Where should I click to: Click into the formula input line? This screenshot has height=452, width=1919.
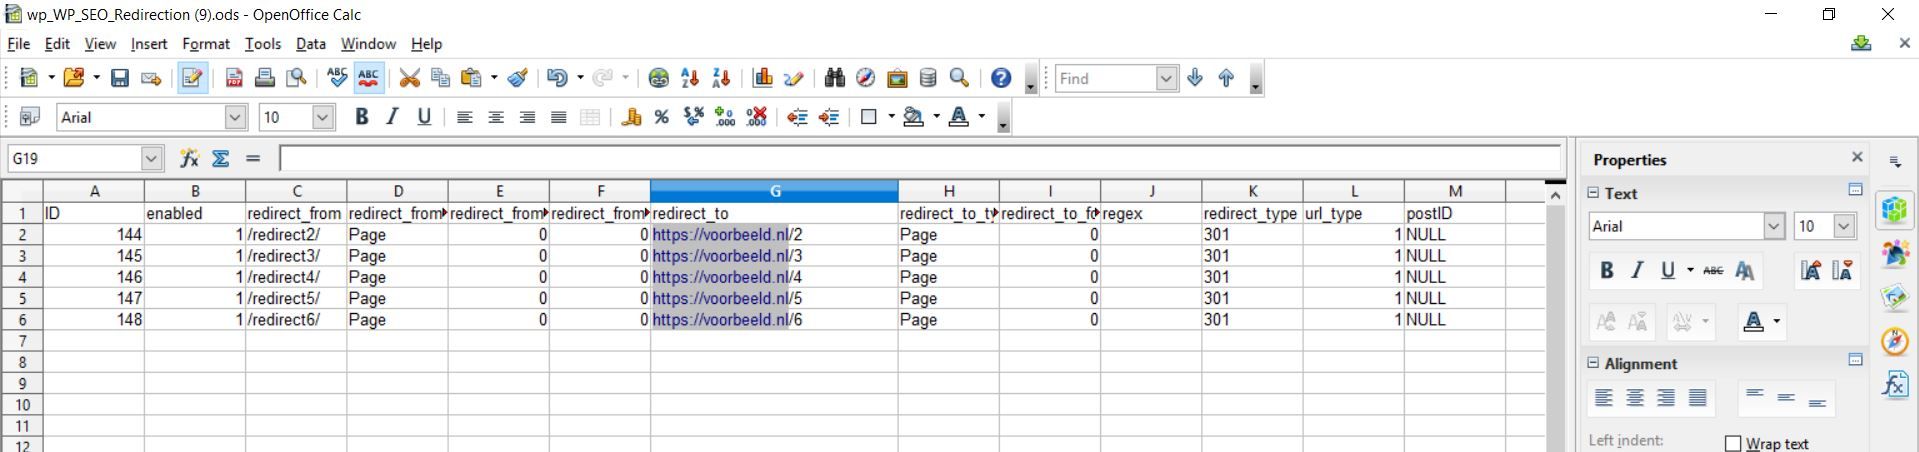click(918, 158)
